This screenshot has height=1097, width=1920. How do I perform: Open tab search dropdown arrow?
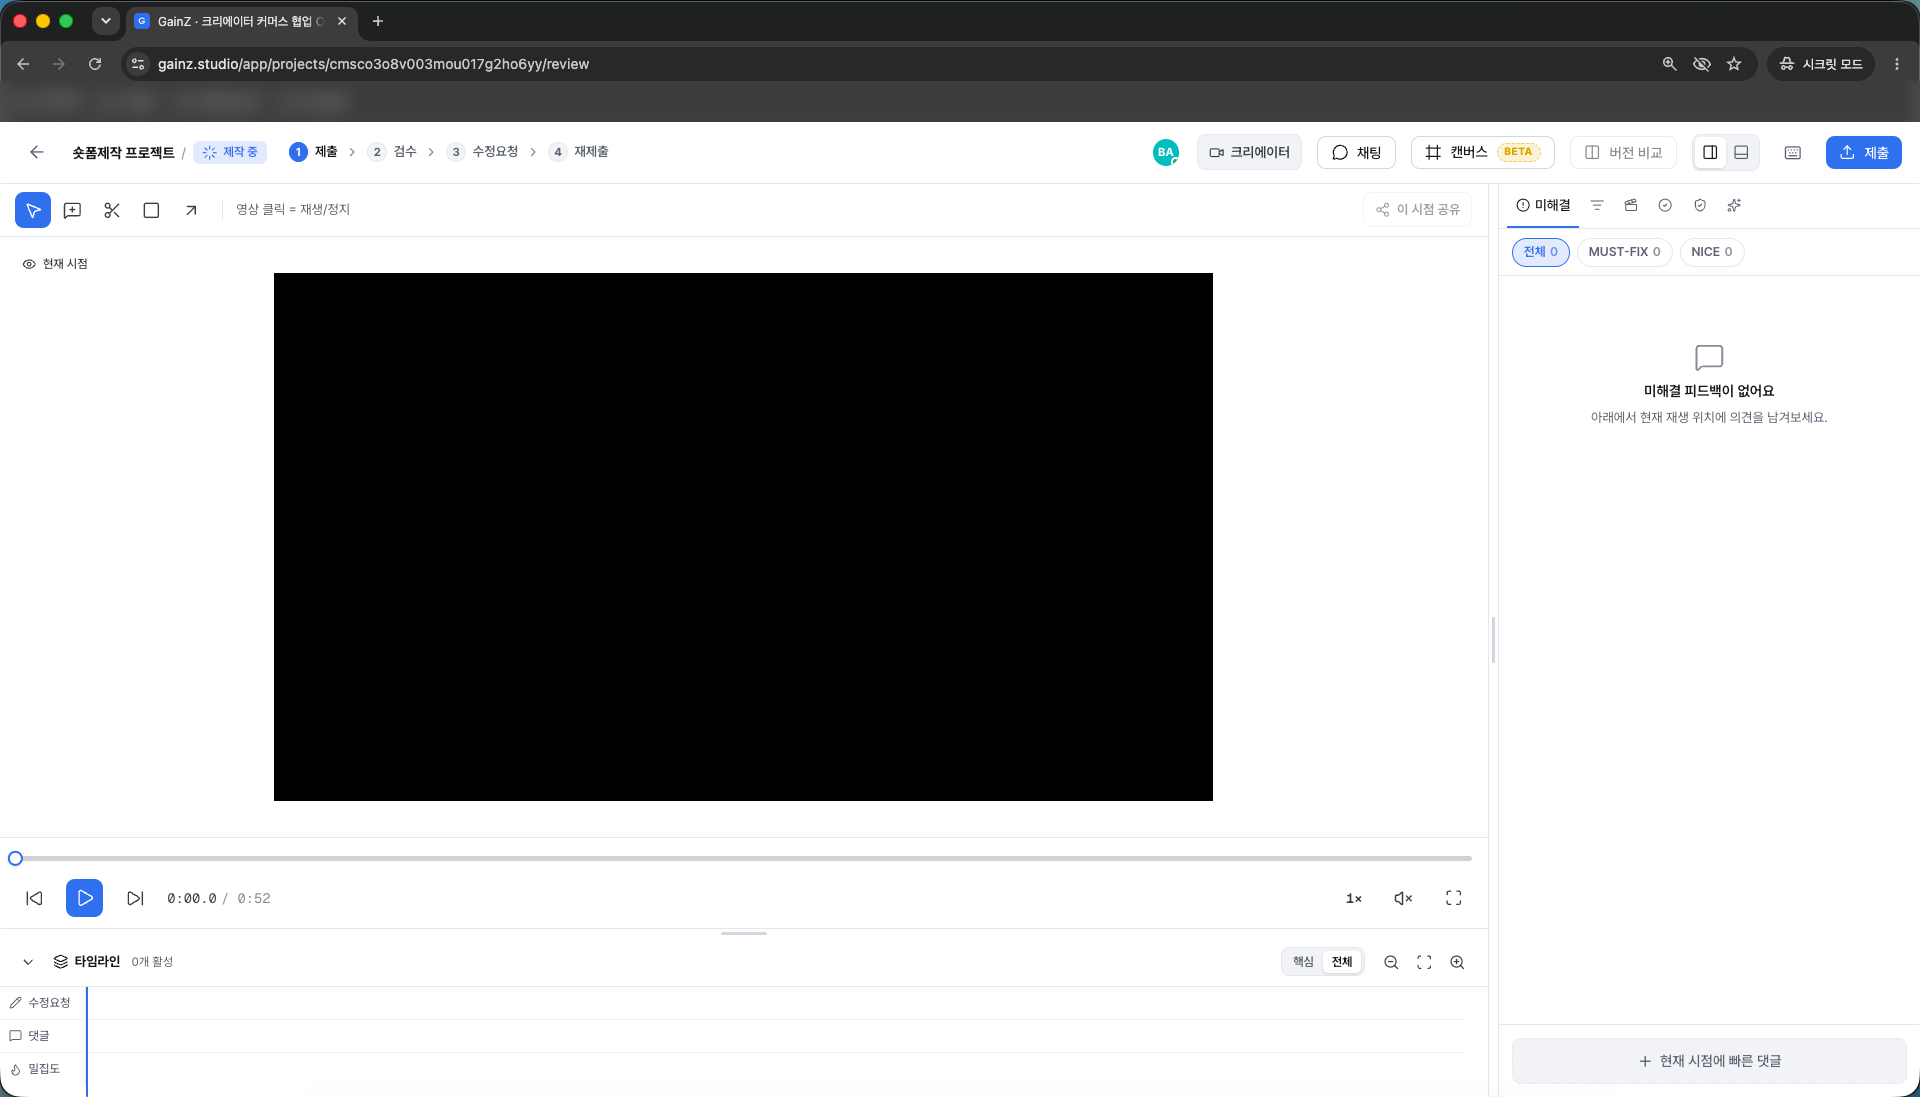105,21
